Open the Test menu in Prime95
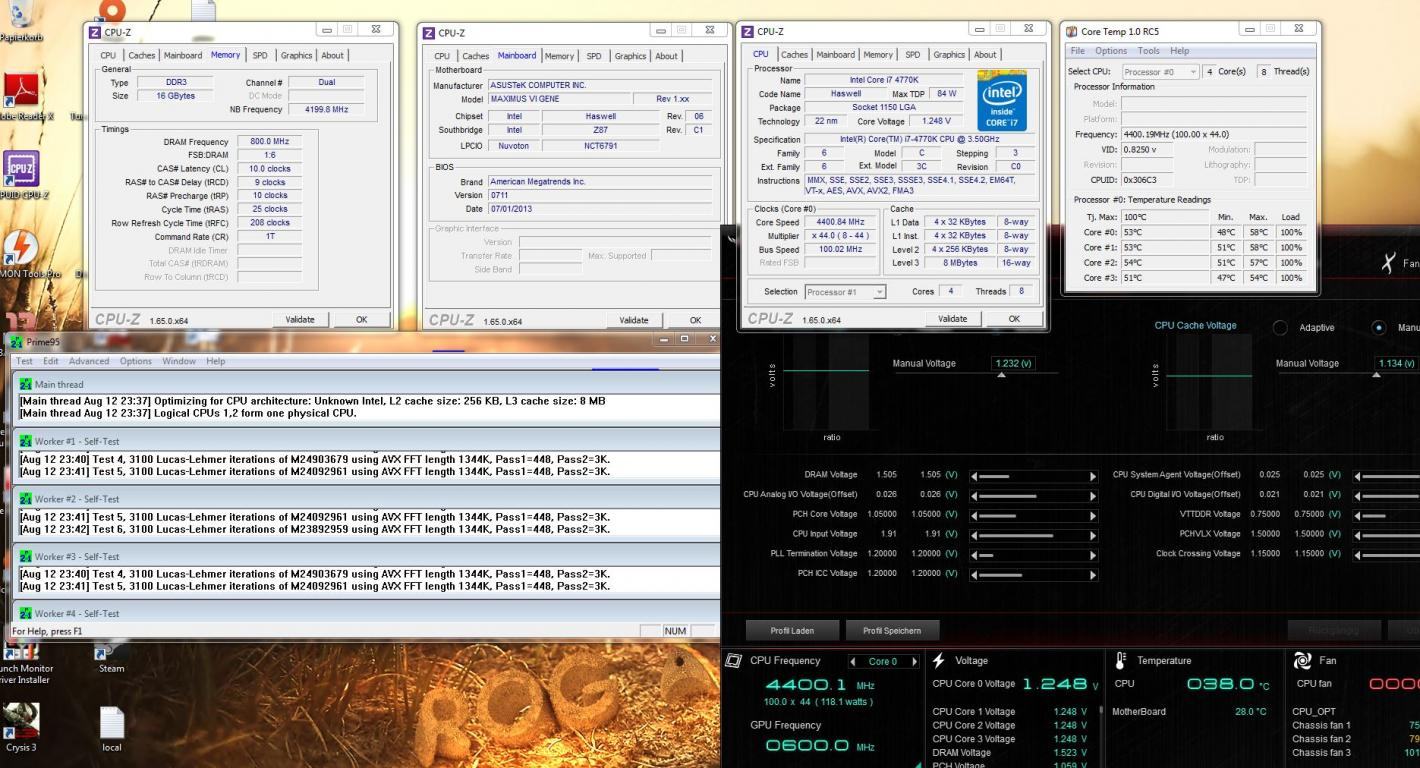 coord(24,361)
